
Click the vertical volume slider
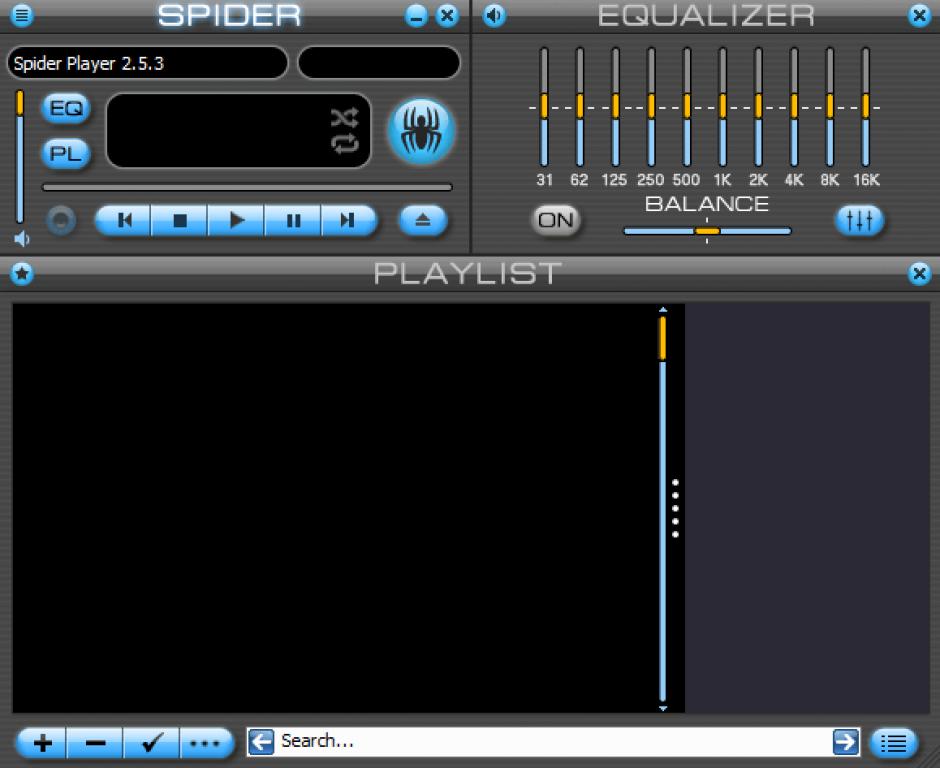[x=20, y=157]
